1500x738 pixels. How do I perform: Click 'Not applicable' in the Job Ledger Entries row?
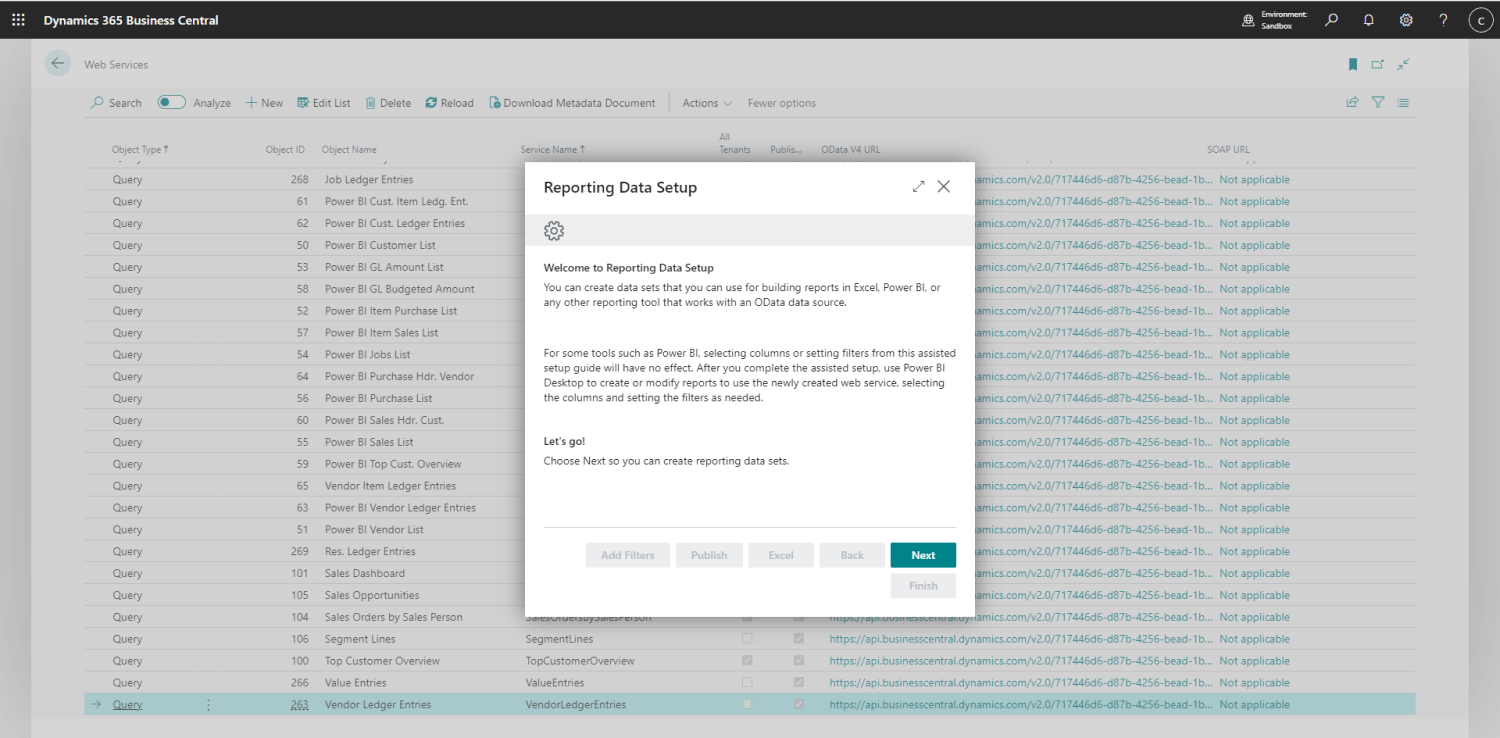[x=1254, y=180]
